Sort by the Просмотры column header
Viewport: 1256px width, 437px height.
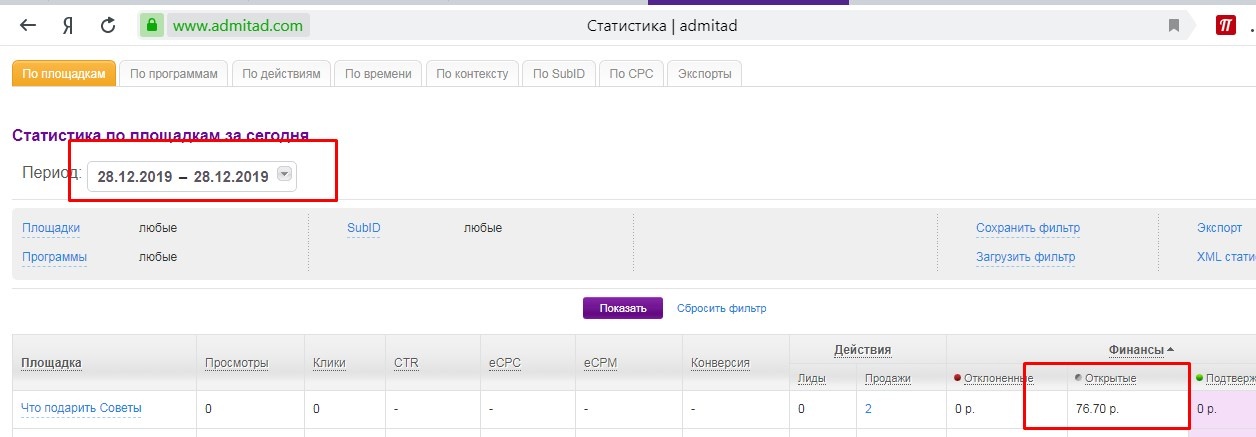236,363
